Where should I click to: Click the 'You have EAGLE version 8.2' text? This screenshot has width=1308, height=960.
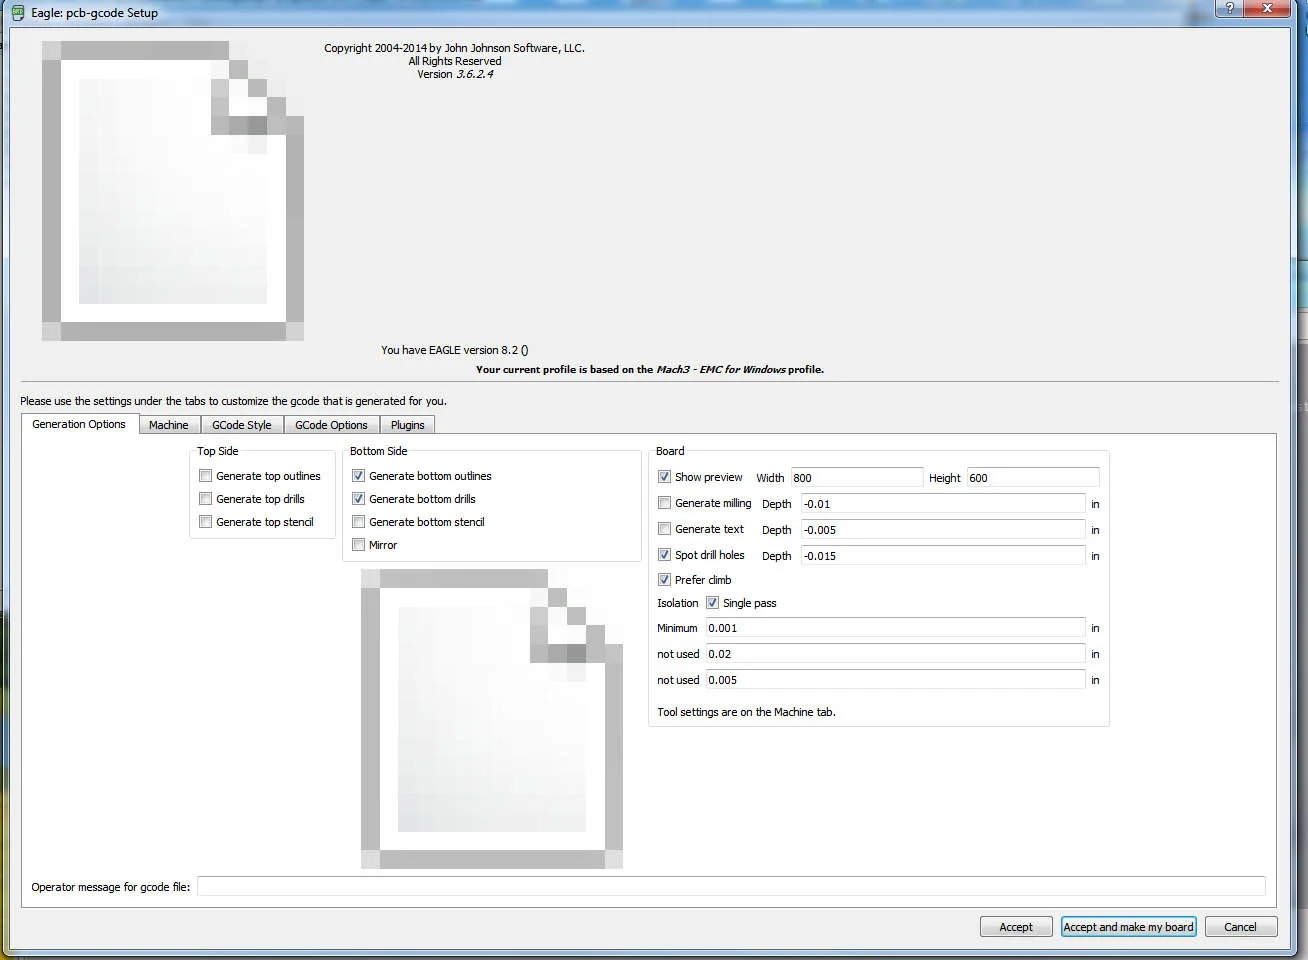coord(454,350)
